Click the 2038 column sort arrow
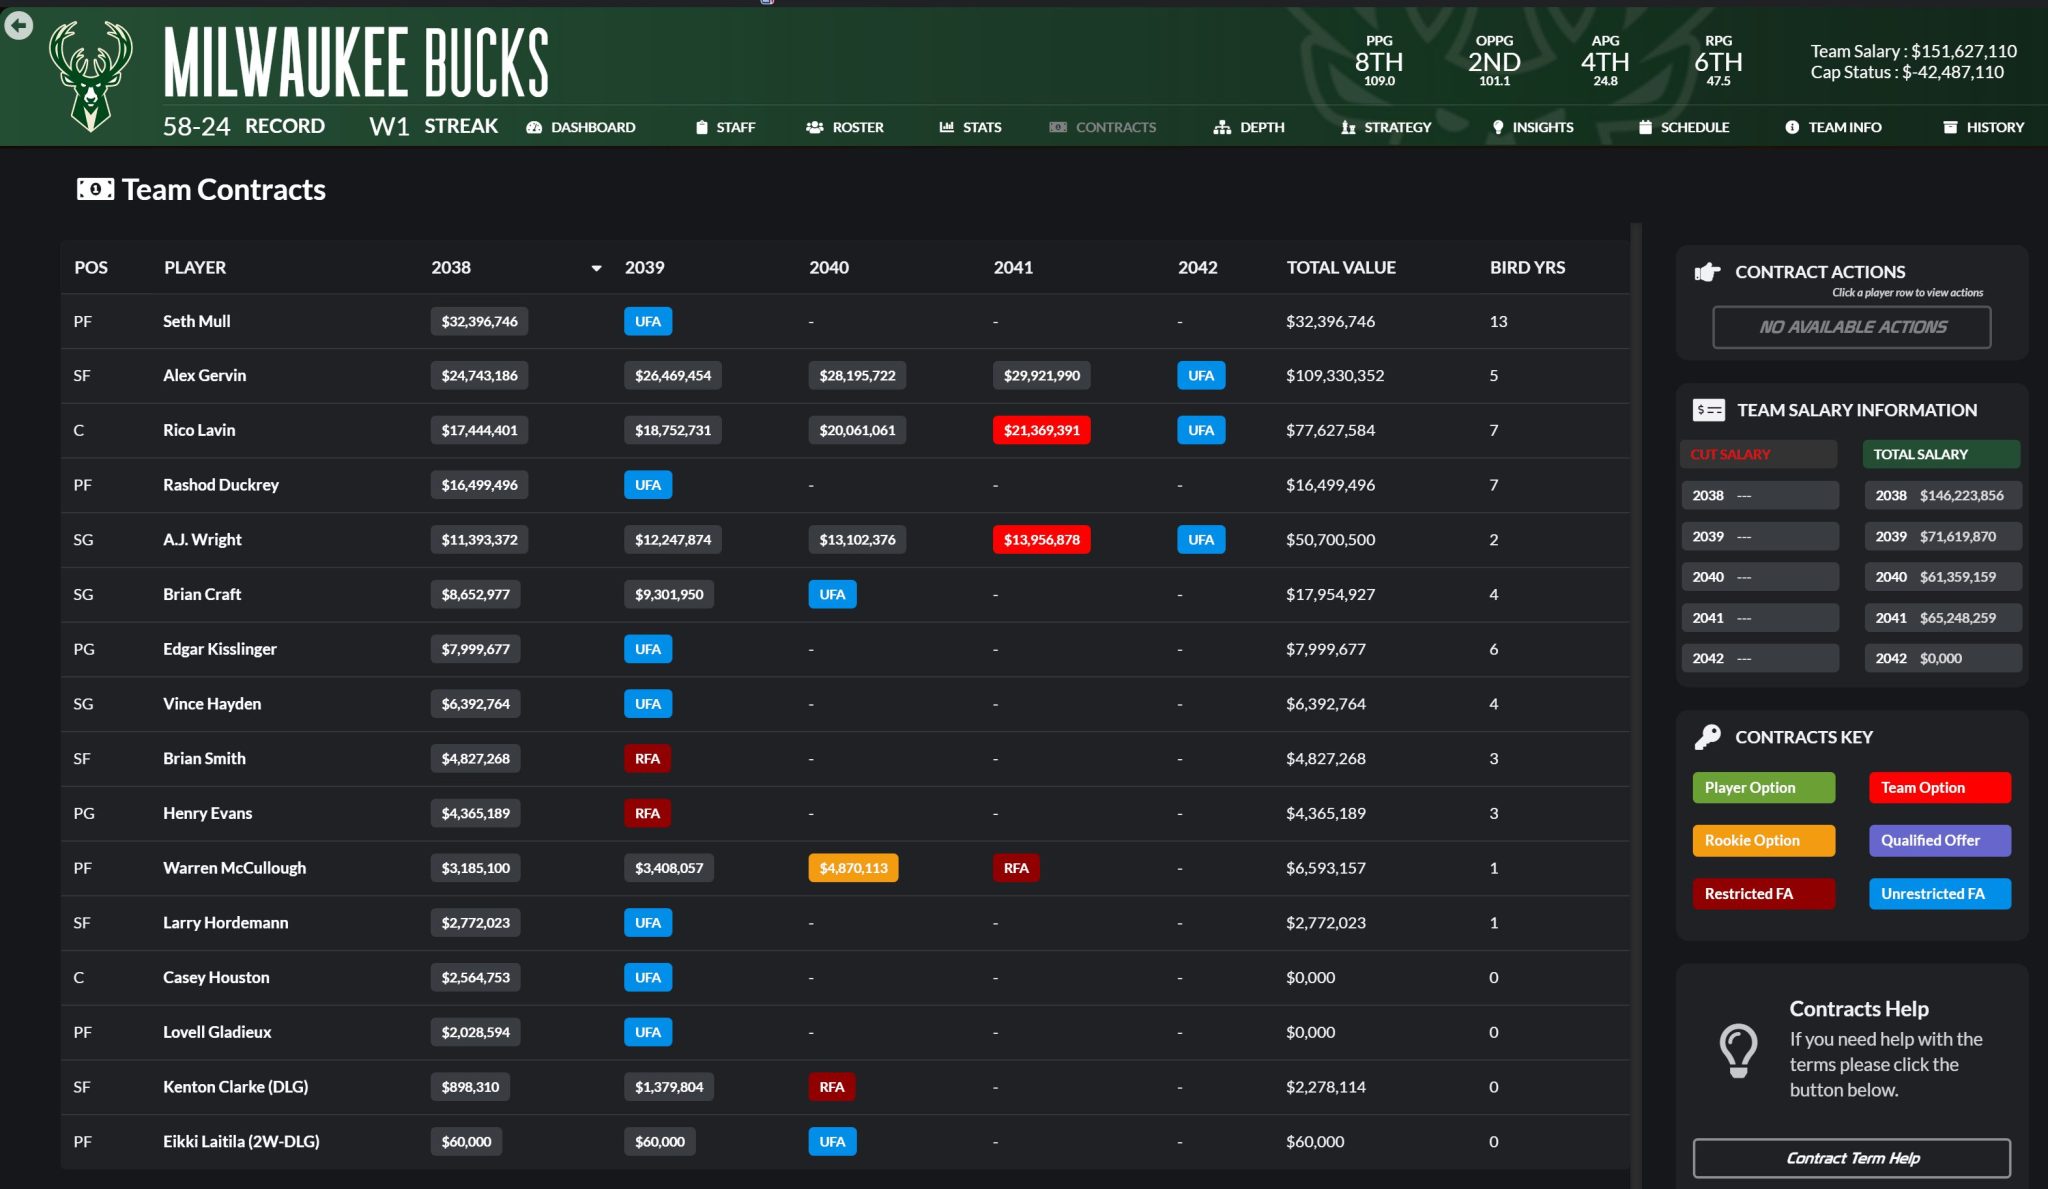2048x1189 pixels. [x=596, y=269]
